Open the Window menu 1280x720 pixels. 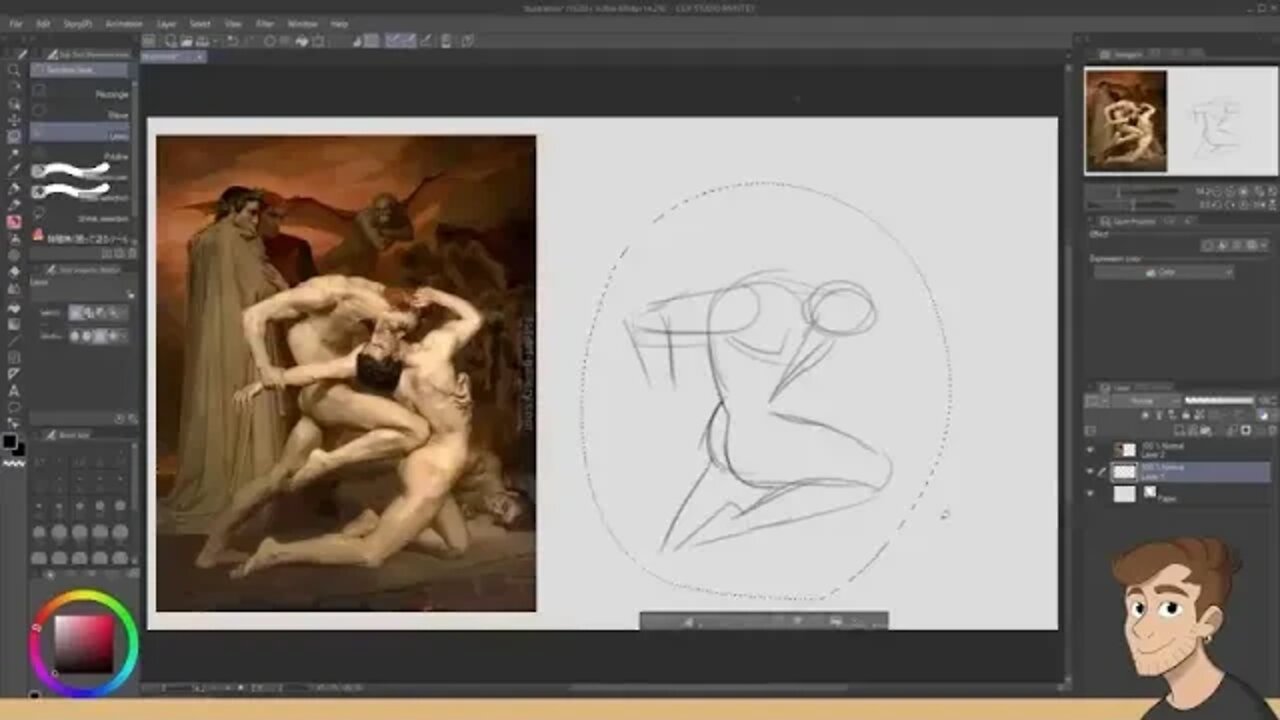coord(302,23)
